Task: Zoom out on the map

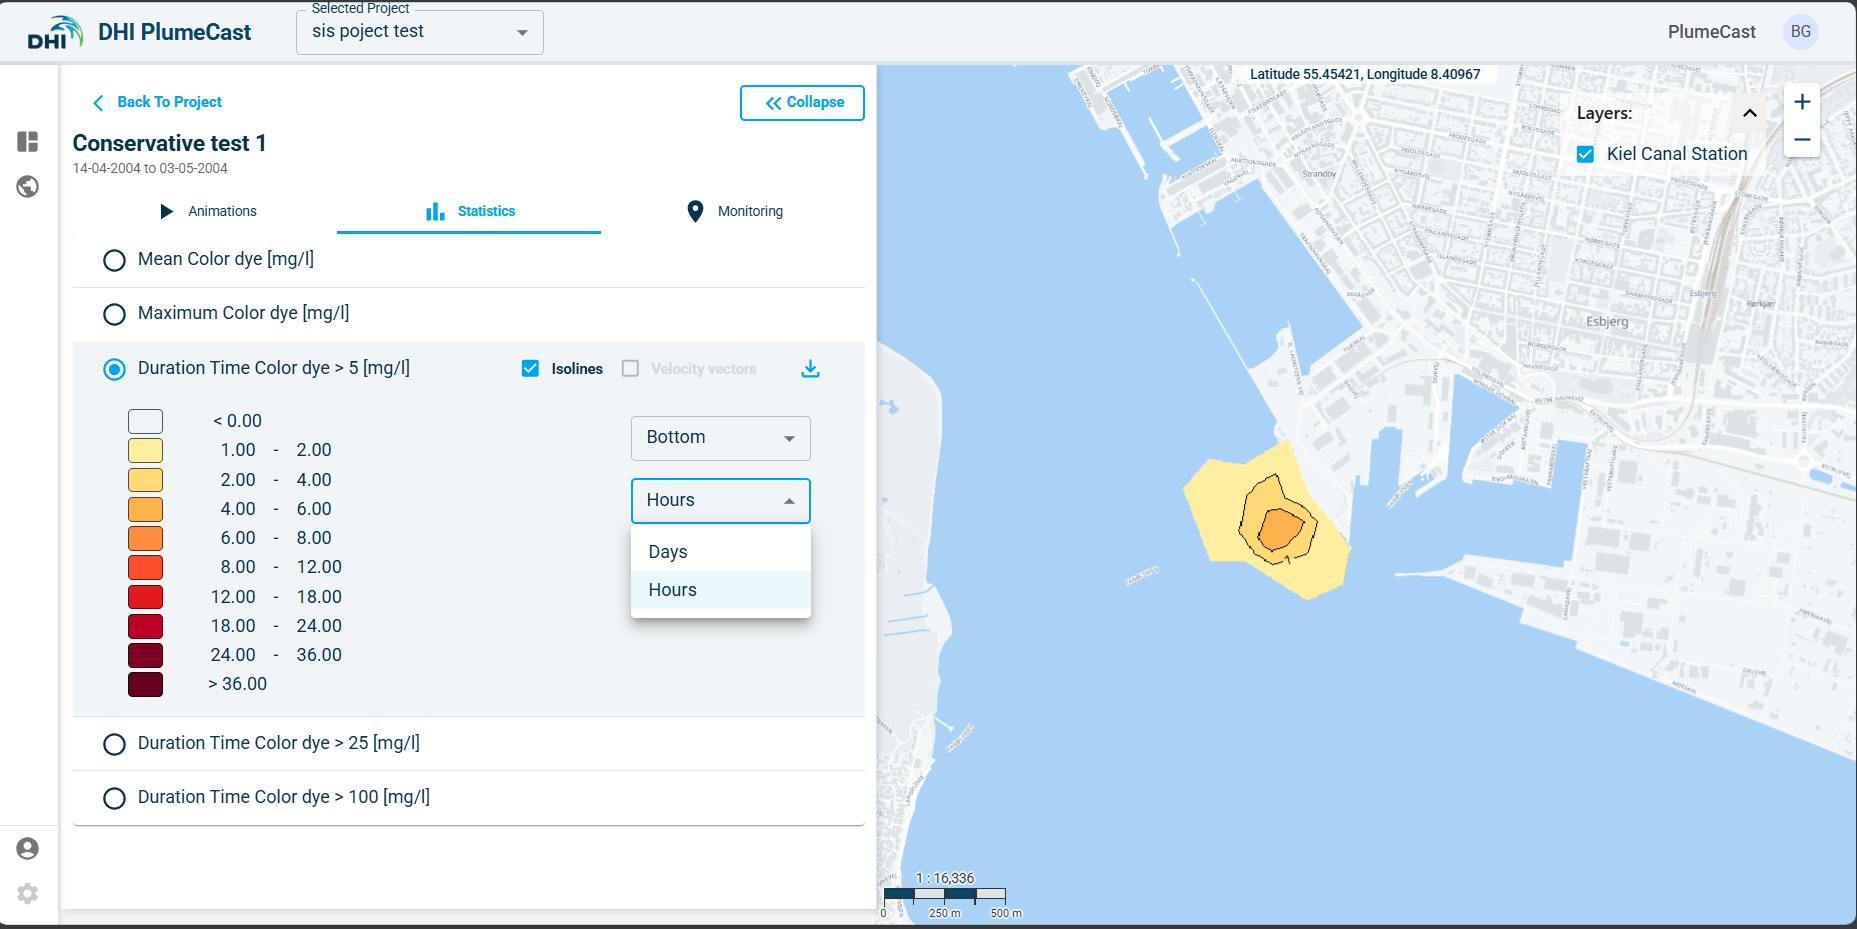Action: [1802, 140]
